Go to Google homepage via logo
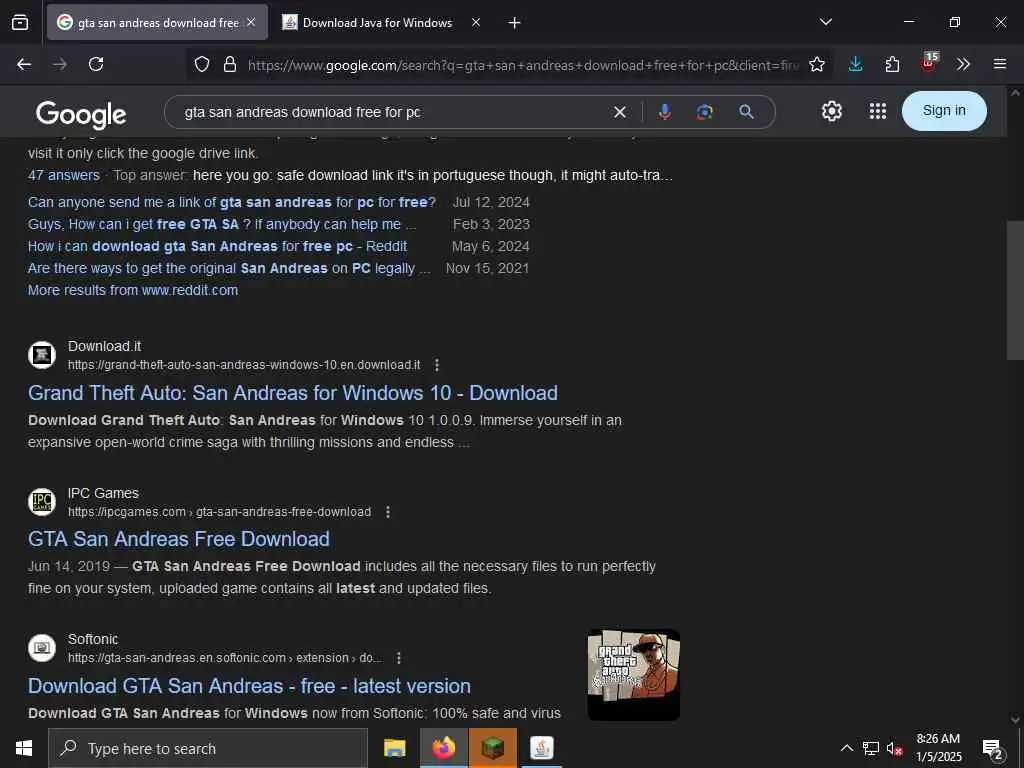Image resolution: width=1024 pixels, height=768 pixels. [81, 114]
